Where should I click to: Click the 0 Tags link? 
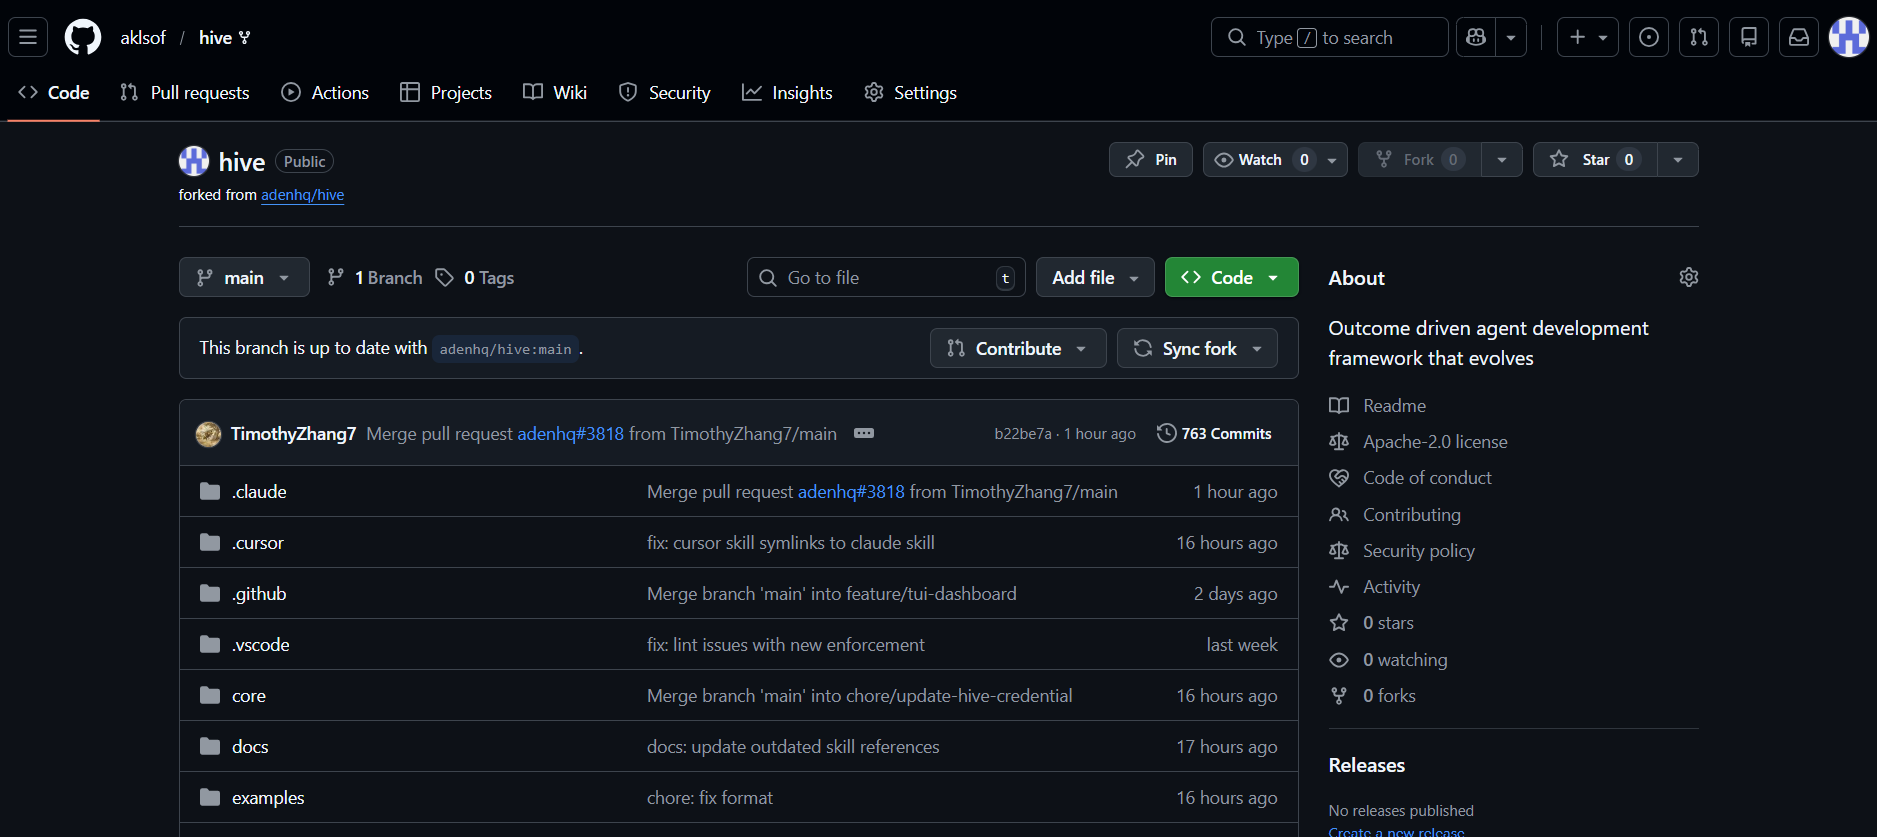(475, 277)
